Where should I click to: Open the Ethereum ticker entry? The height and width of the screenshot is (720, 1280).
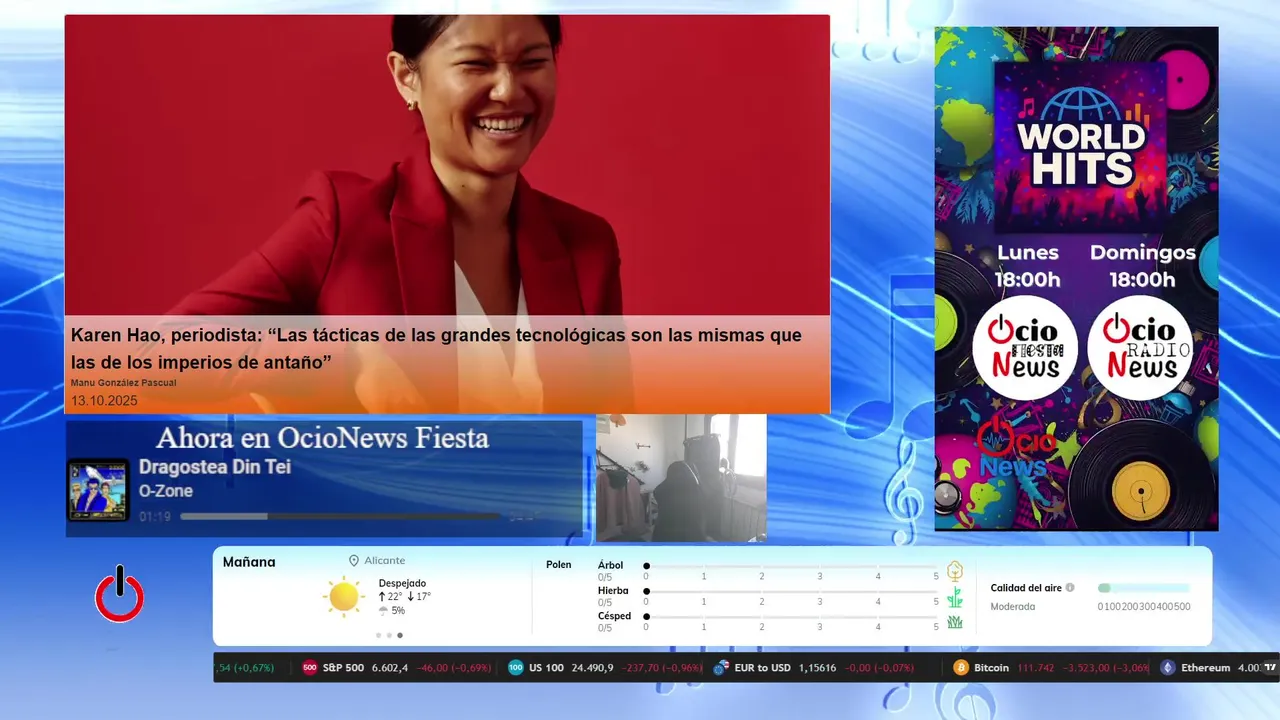1210,668
